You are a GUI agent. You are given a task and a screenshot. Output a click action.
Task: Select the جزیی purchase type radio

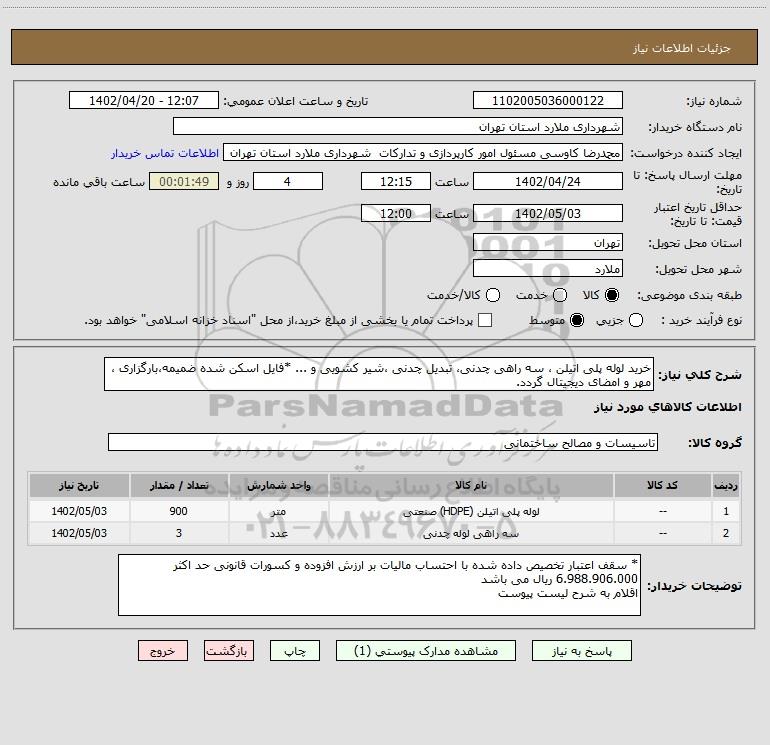point(636,320)
